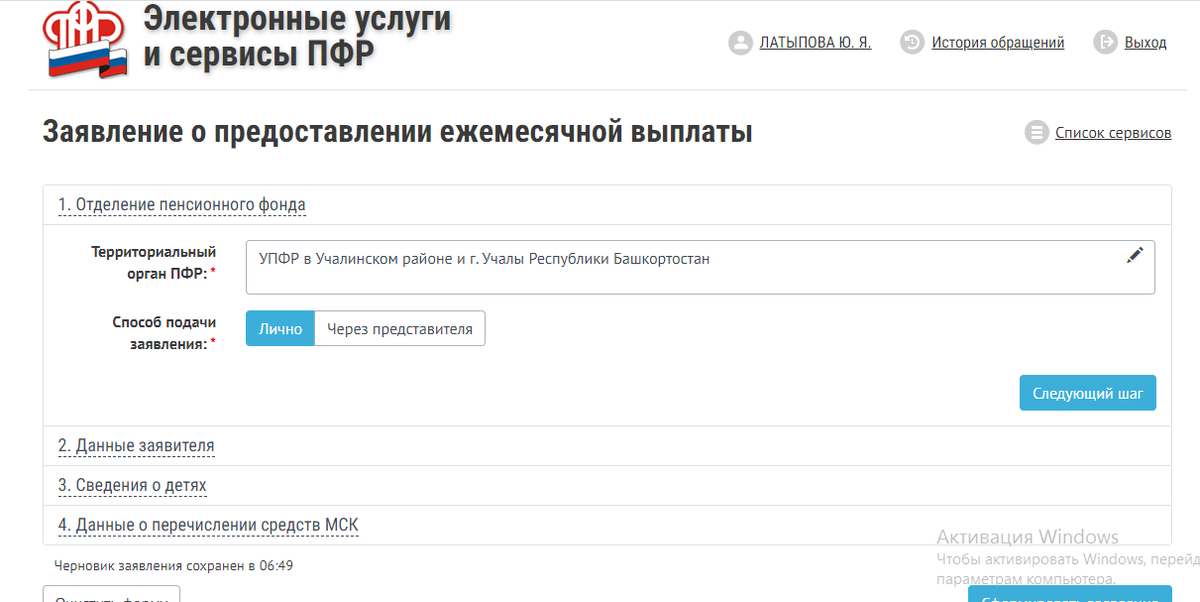Click the Территориальный орган ПФР field

700,267
